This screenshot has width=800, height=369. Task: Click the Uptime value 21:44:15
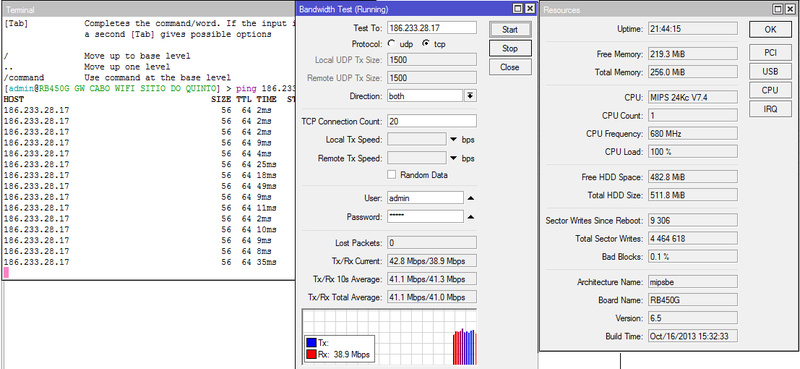(x=692, y=29)
